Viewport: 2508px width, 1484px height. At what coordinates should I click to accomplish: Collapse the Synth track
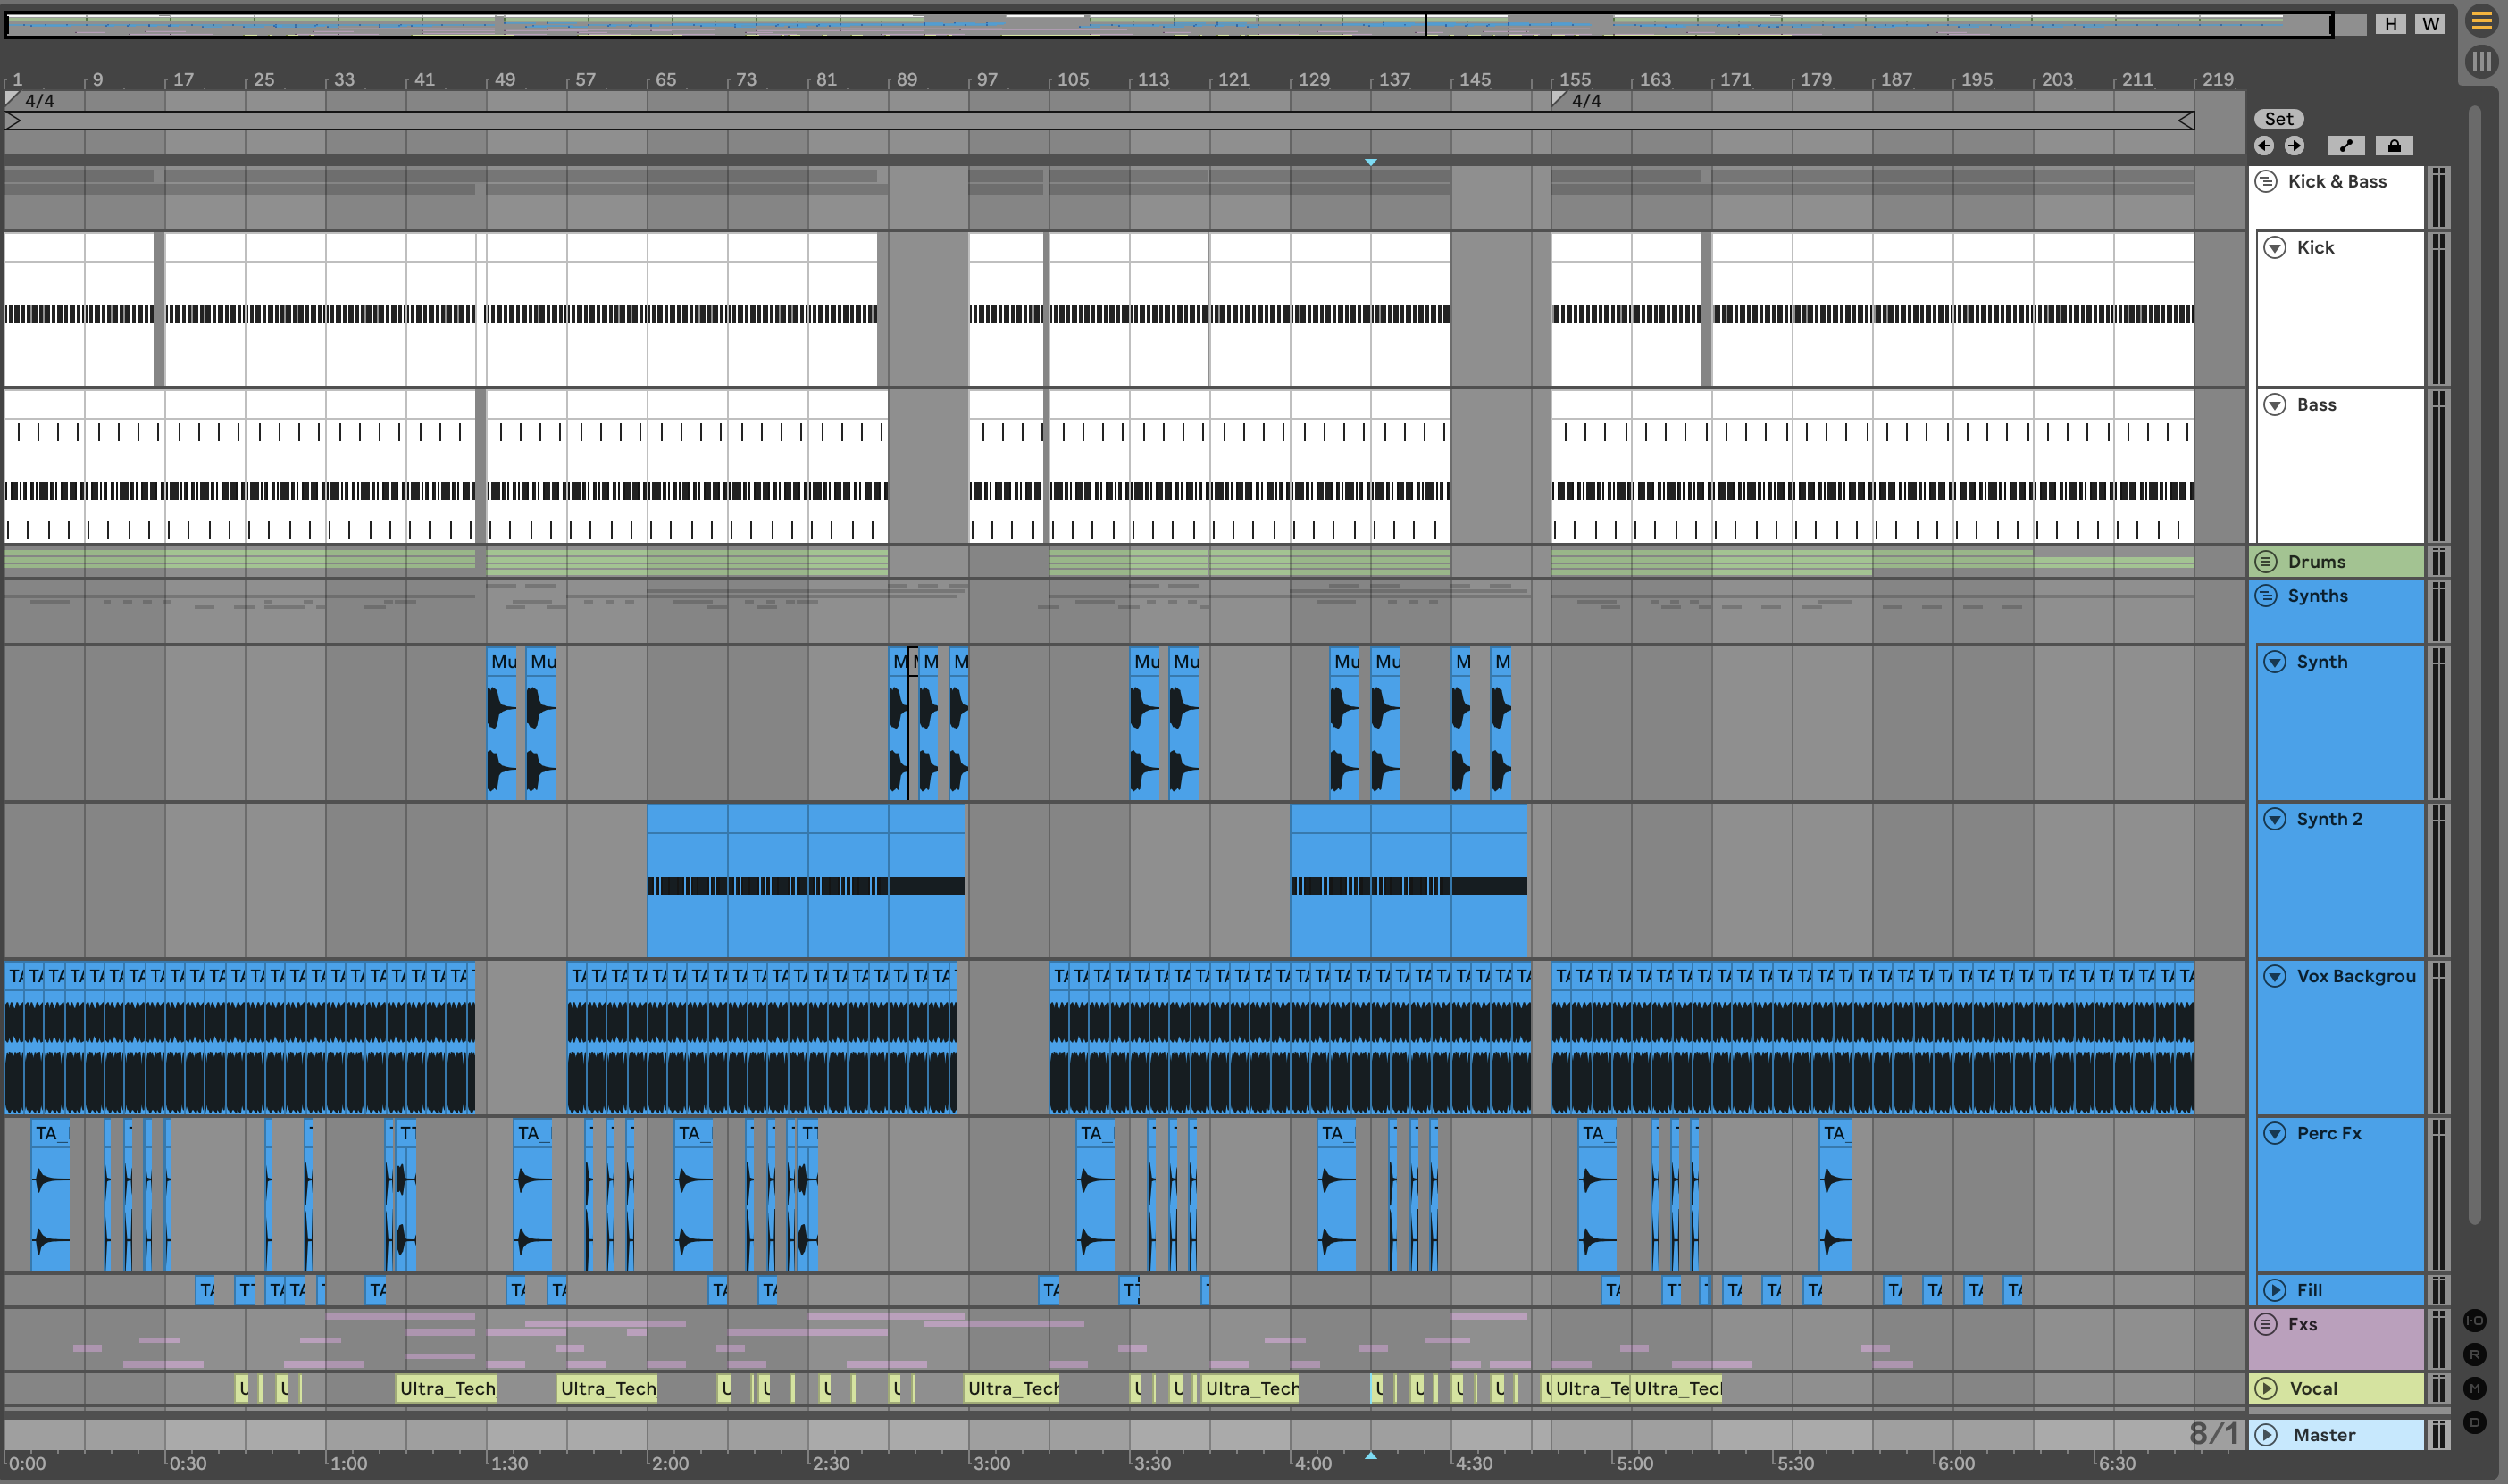2275,662
